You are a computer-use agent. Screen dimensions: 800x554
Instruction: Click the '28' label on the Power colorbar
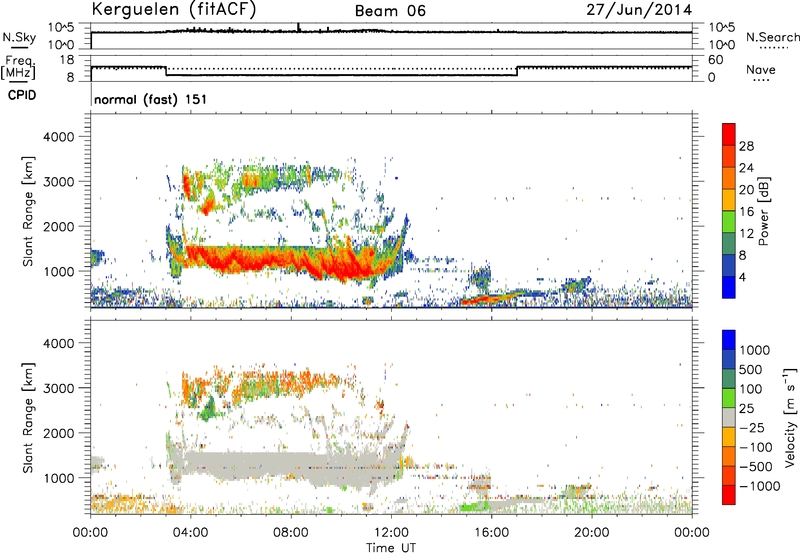746,146
